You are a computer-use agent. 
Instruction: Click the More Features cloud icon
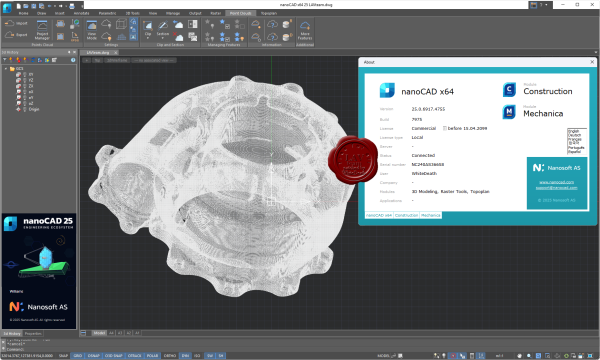click(305, 26)
